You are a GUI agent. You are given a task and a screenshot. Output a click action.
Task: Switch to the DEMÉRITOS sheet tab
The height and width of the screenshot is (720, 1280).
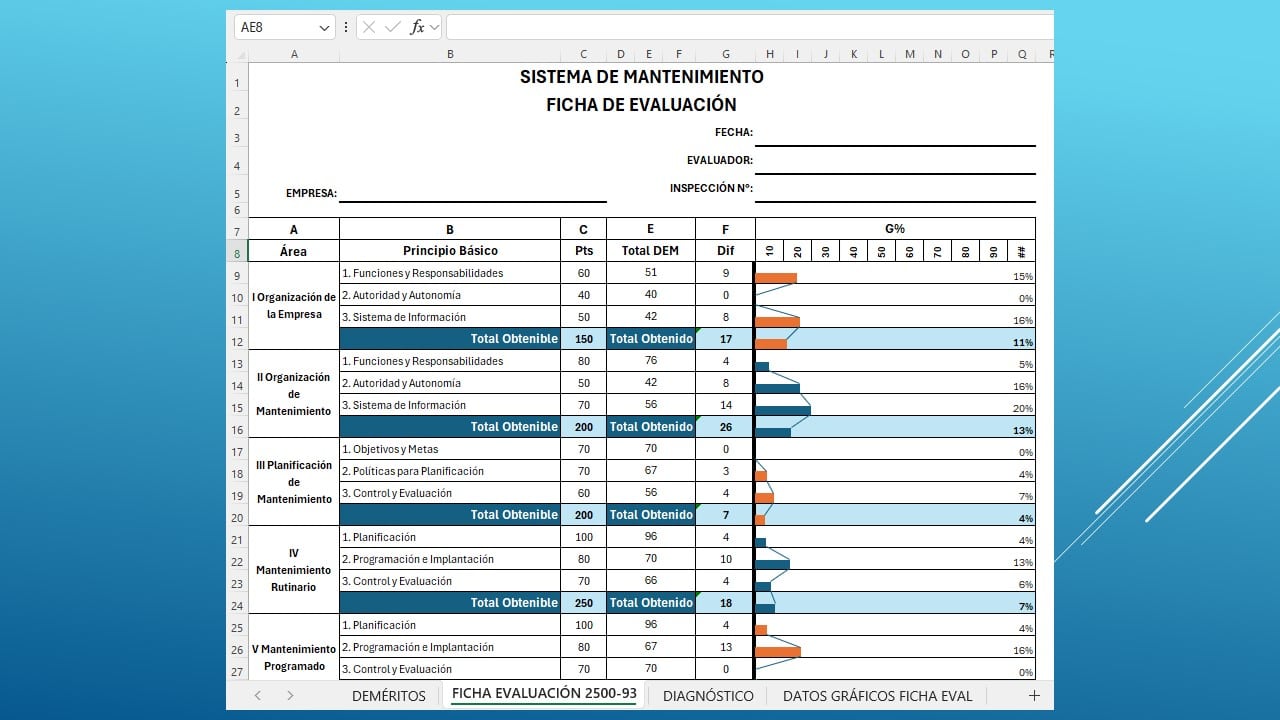(x=388, y=695)
